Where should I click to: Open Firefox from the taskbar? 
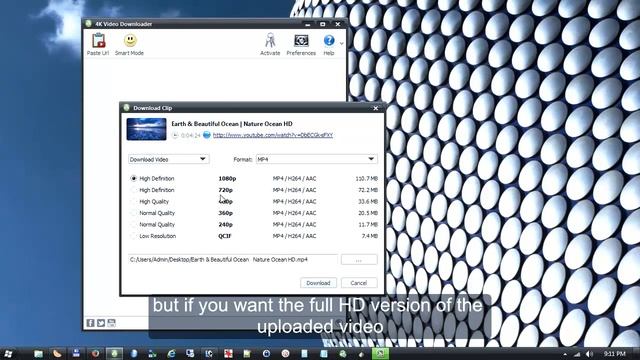pos(95,353)
